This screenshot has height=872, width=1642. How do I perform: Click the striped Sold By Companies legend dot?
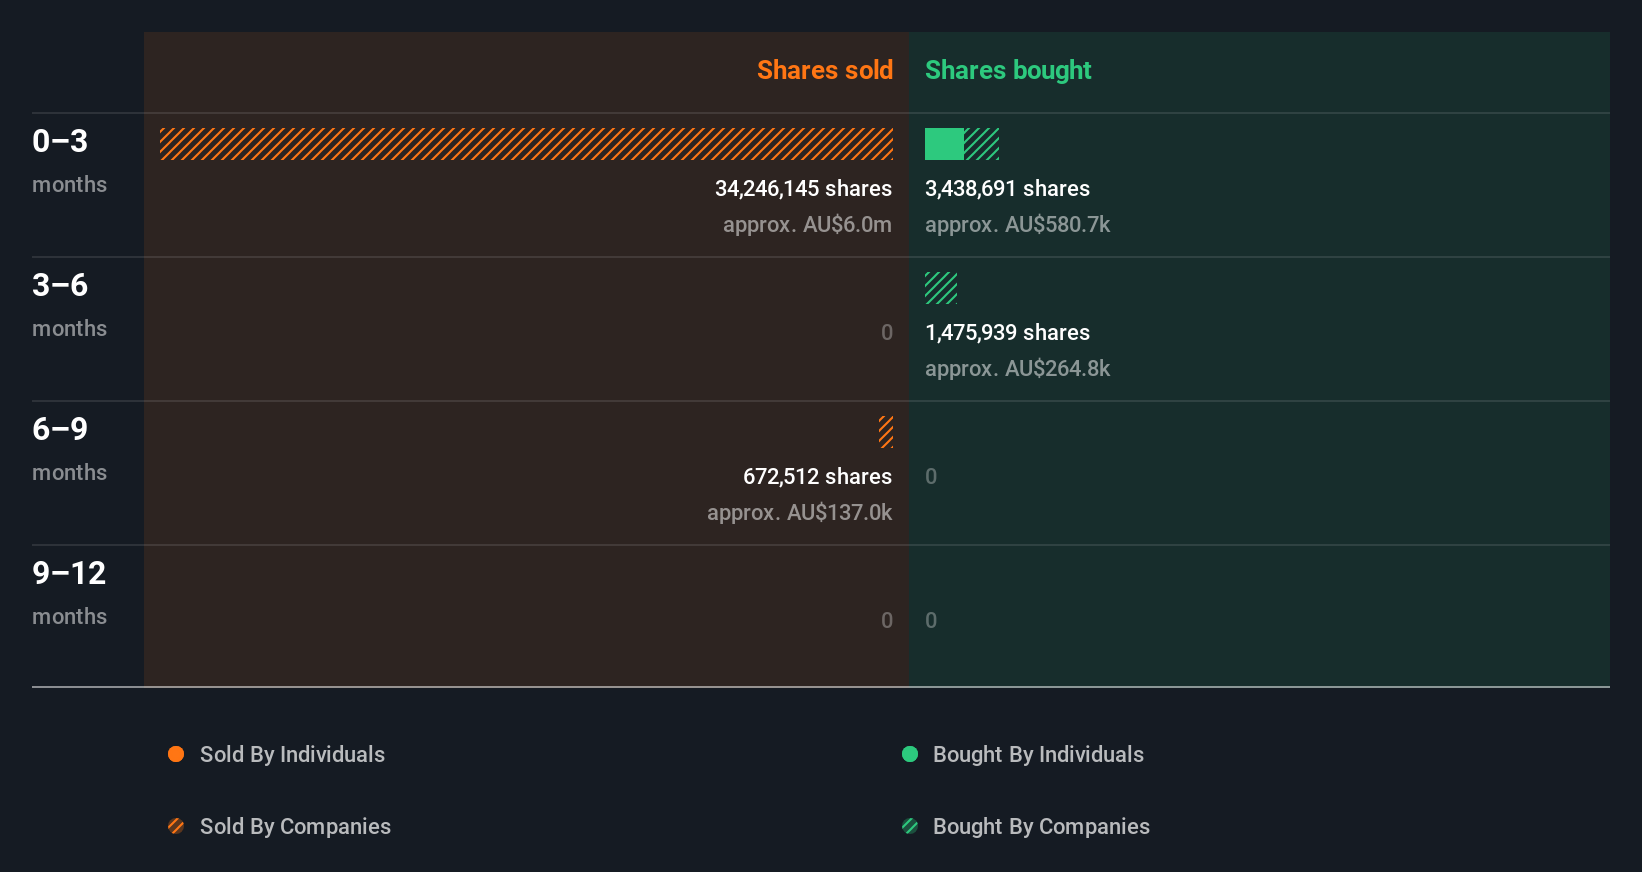pos(176,826)
